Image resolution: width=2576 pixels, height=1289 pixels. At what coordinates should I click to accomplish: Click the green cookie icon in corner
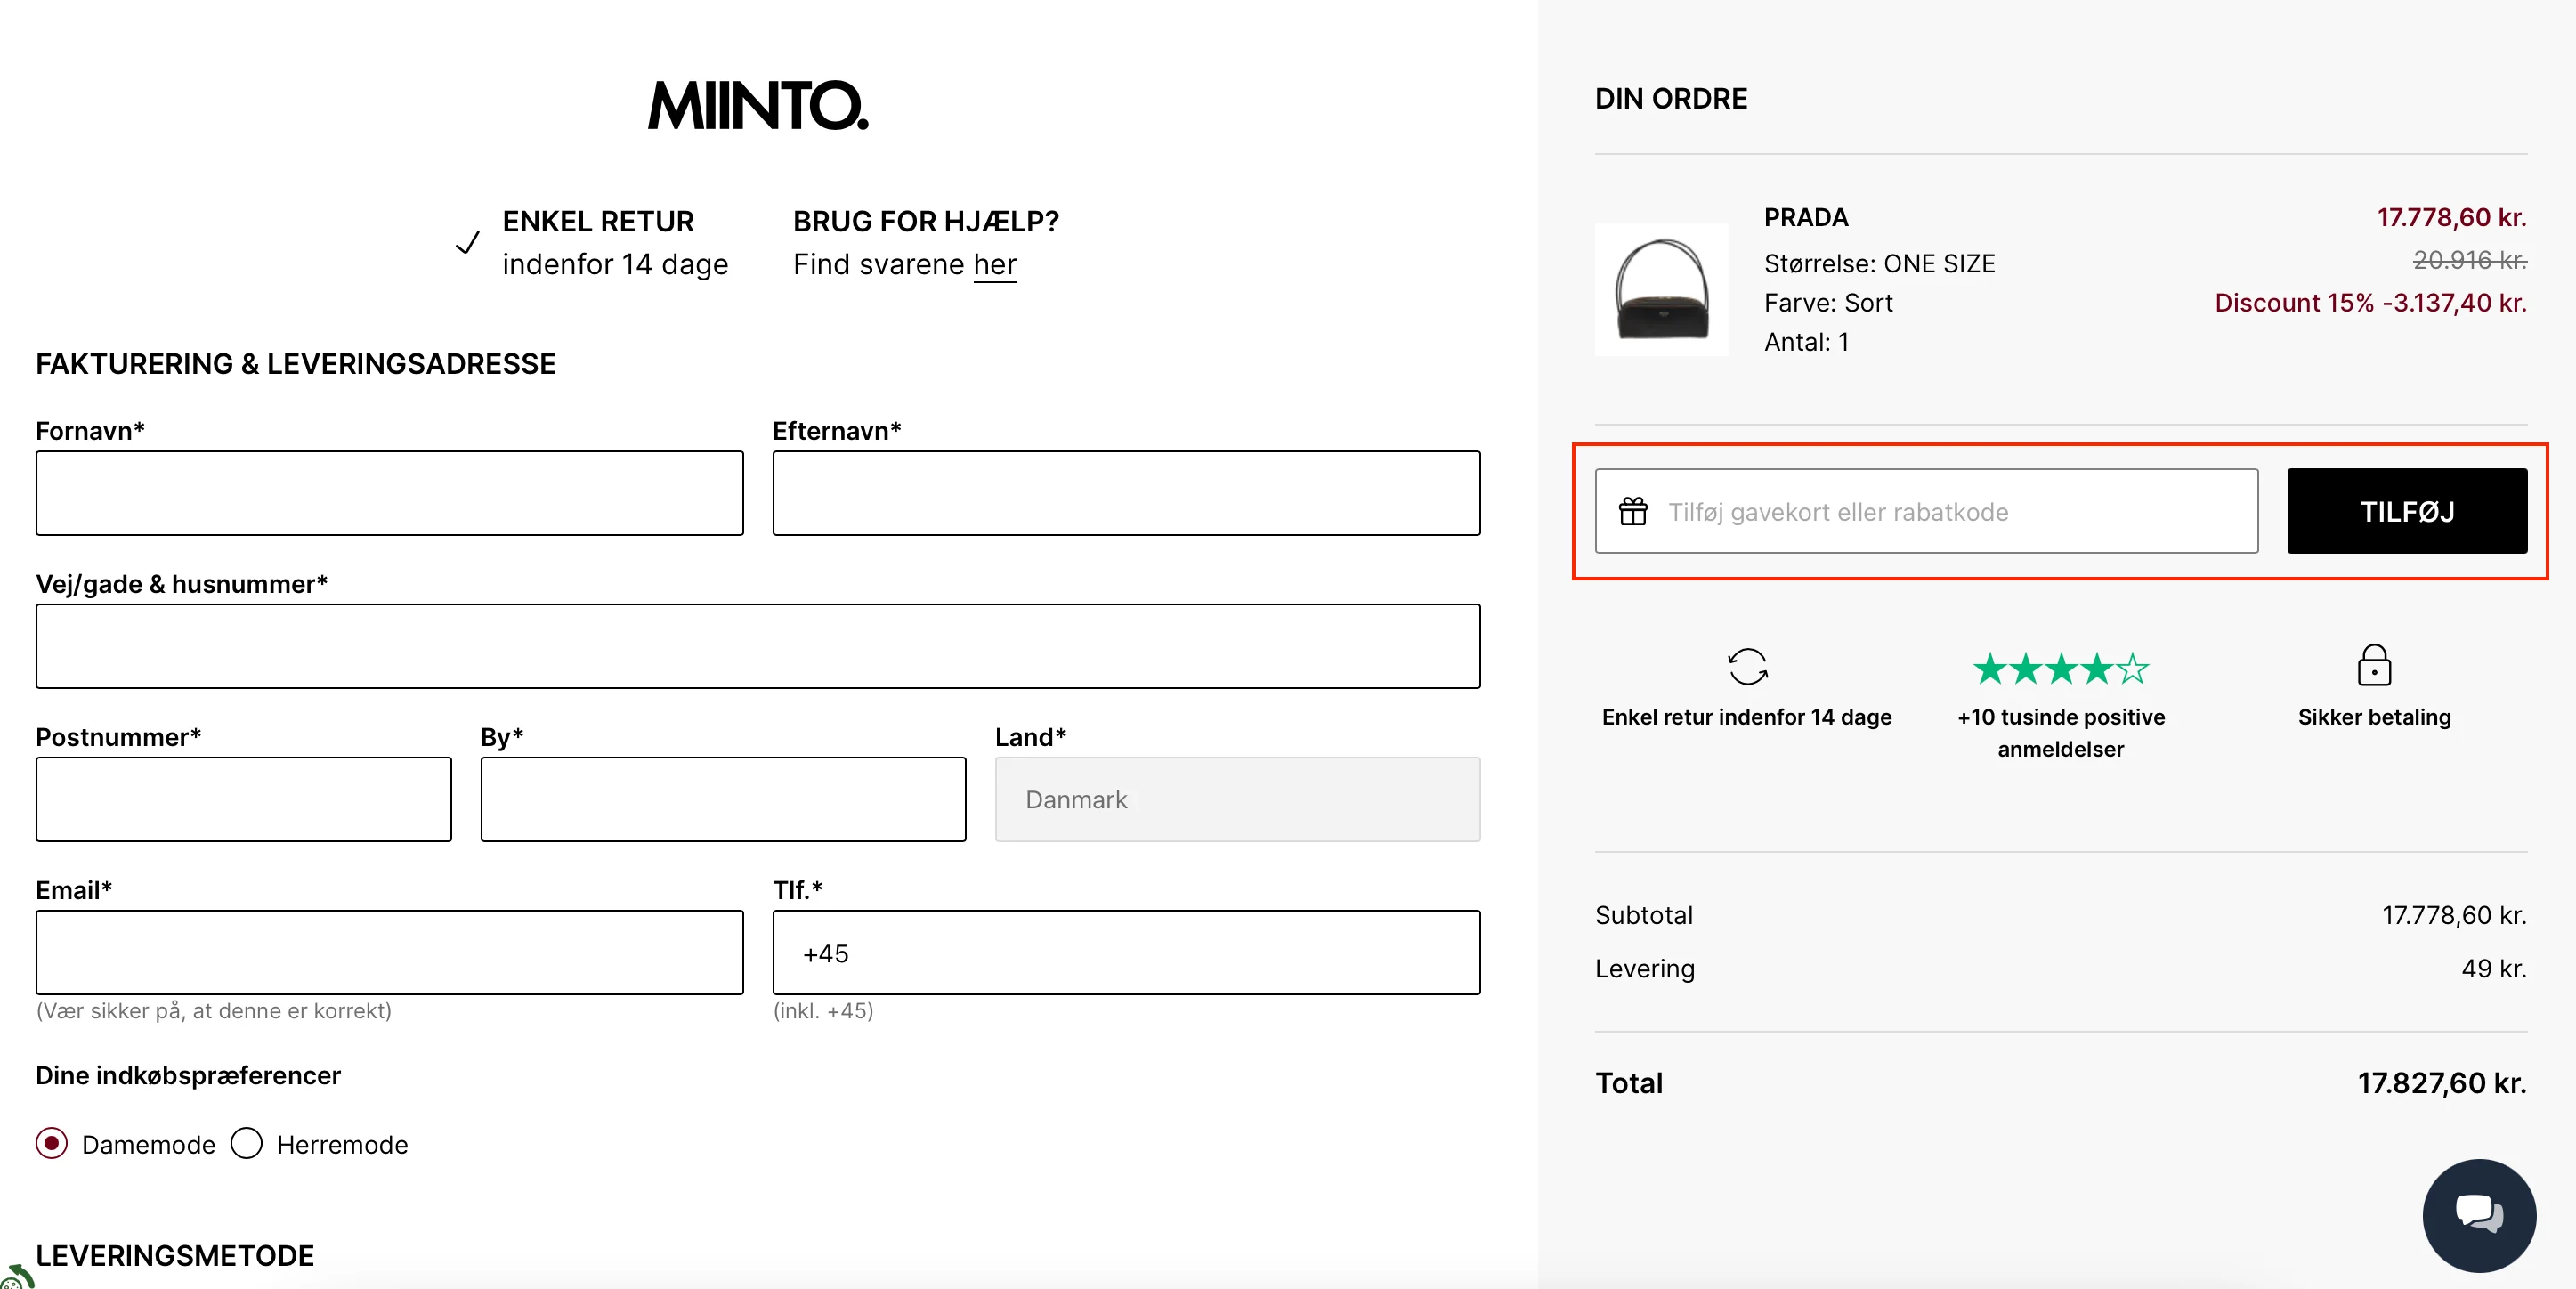14,1277
